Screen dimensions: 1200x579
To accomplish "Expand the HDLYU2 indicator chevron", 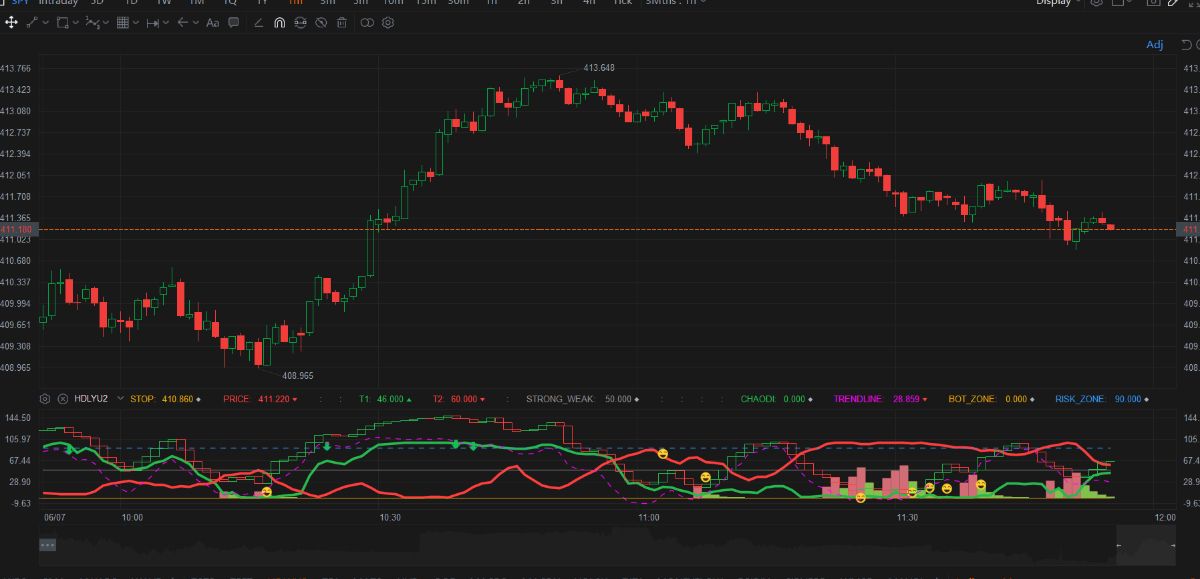I will (120, 398).
